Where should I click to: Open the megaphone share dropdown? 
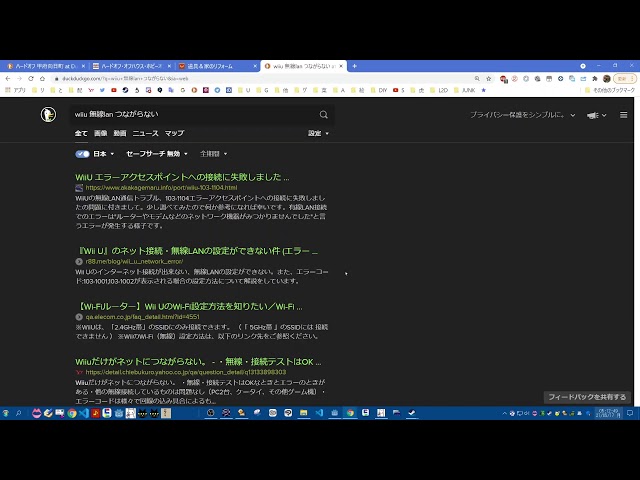[596, 116]
